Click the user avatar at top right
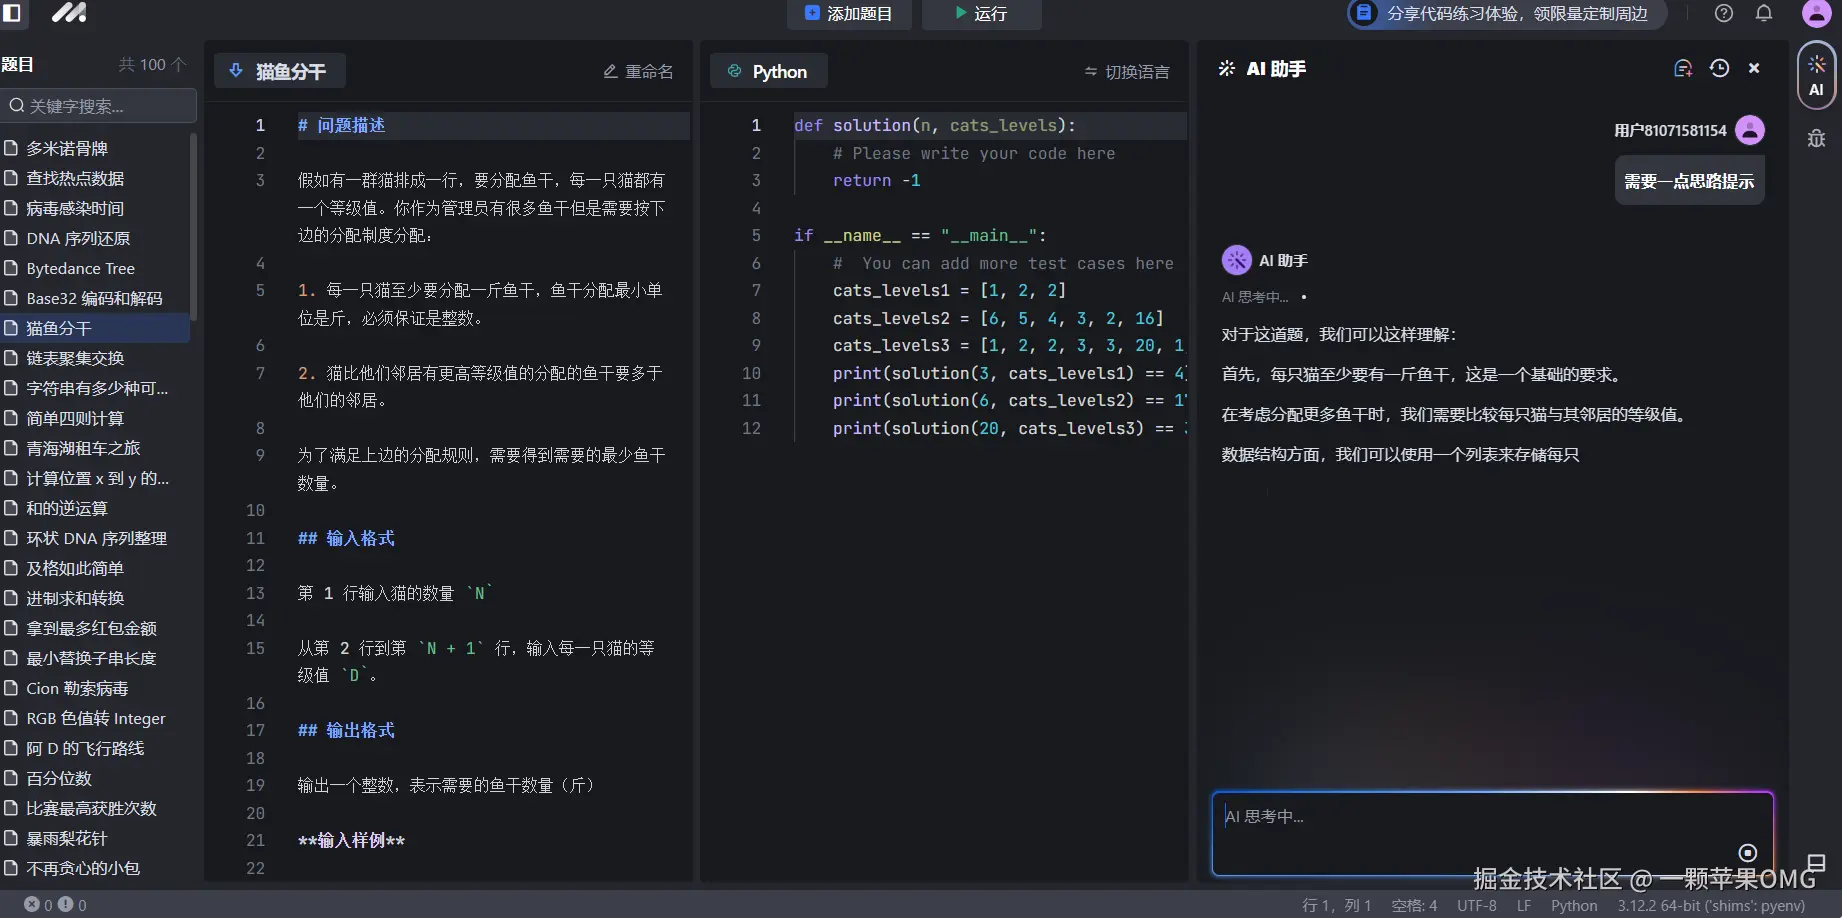The image size is (1842, 918). [1816, 13]
